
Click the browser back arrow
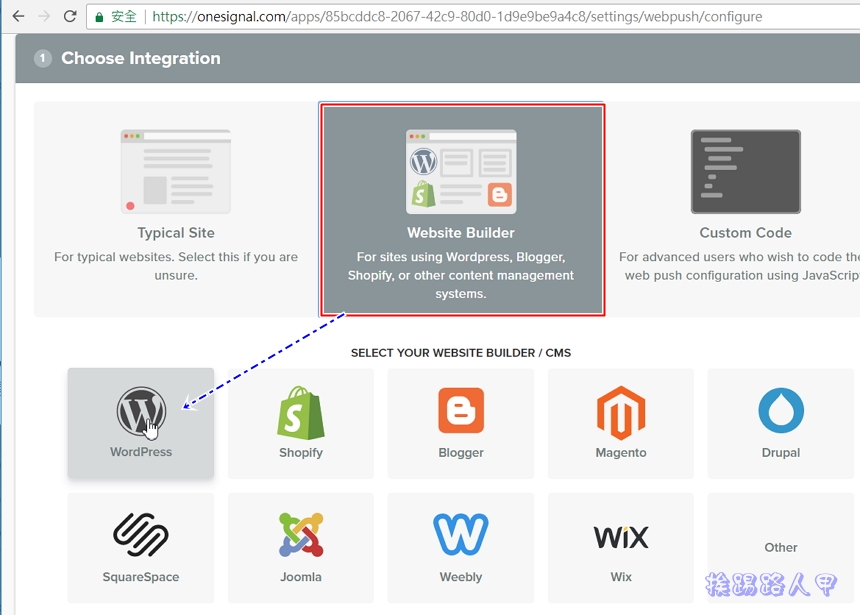point(19,16)
